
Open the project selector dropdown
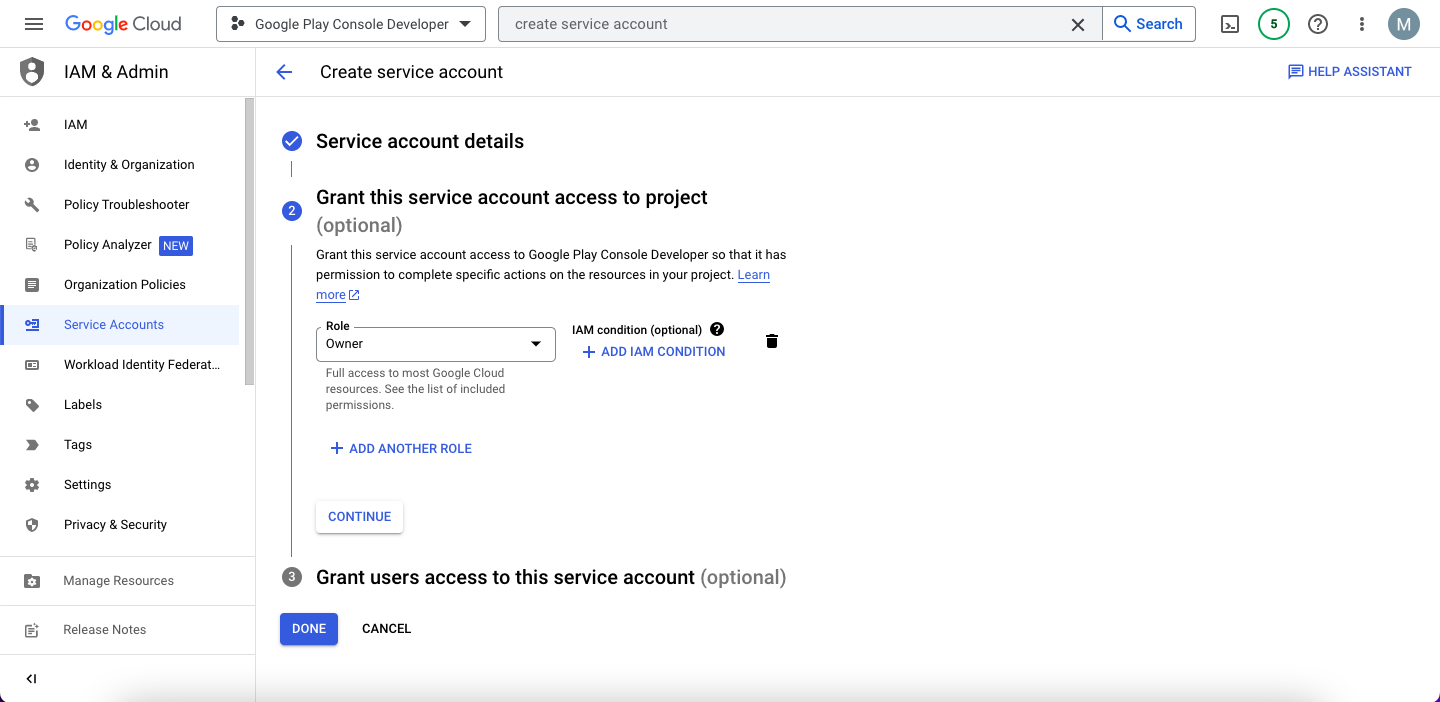351,24
